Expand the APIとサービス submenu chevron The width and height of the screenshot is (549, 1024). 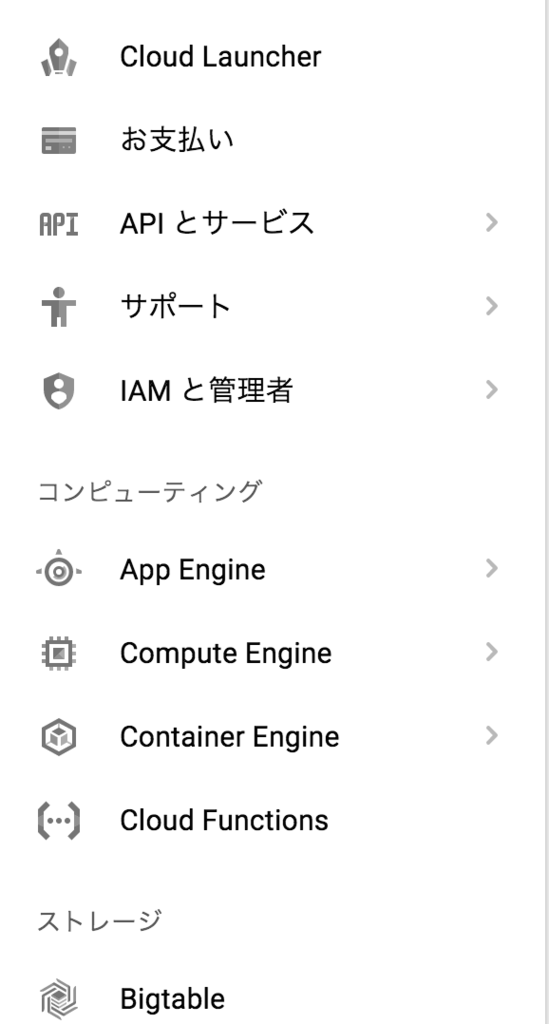[x=492, y=223]
